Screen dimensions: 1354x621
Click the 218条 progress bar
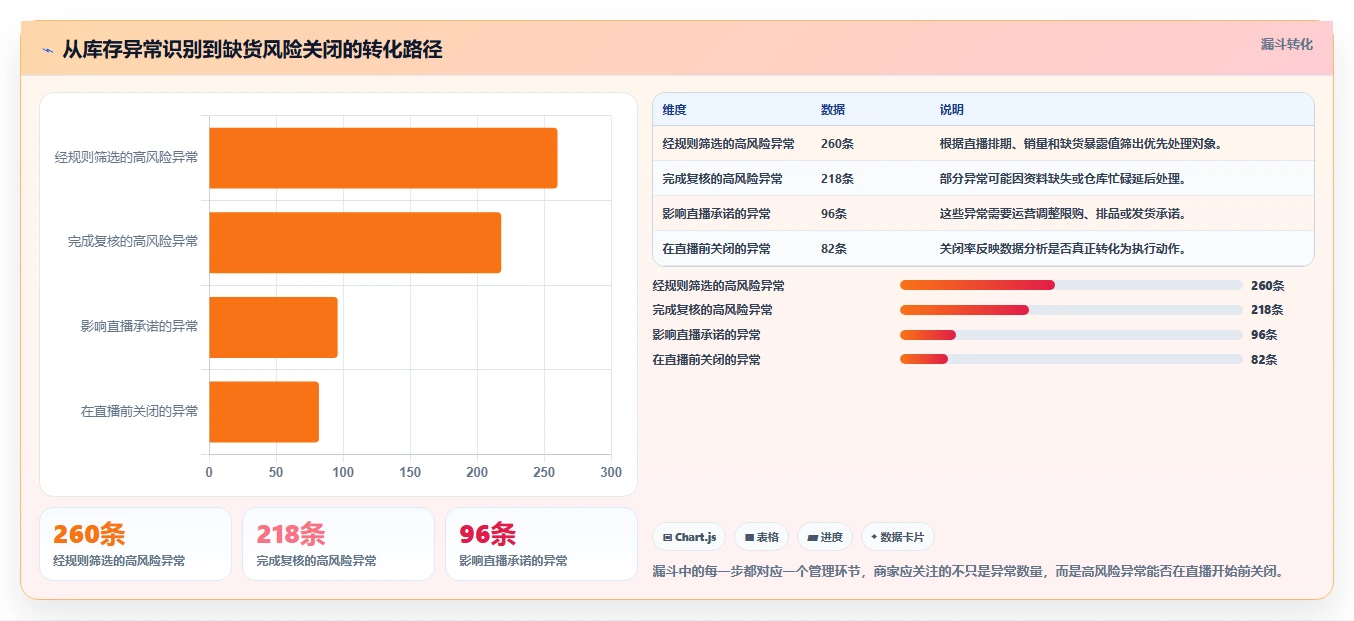coord(1071,310)
